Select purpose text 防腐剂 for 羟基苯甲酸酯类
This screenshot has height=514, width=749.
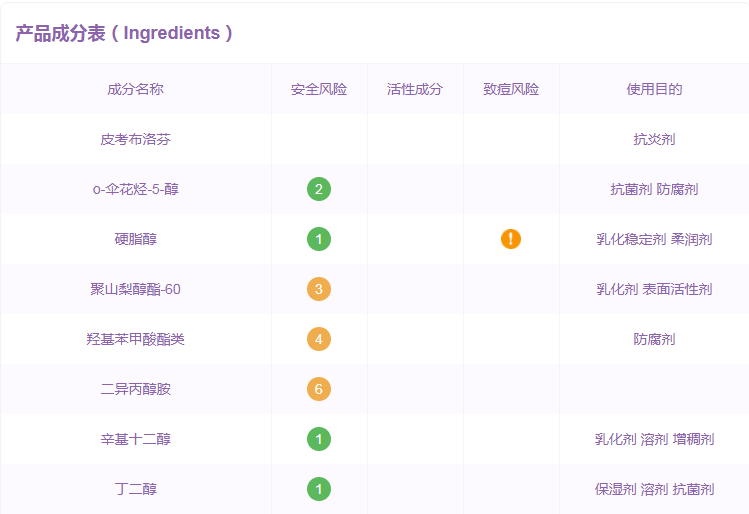[x=654, y=339]
